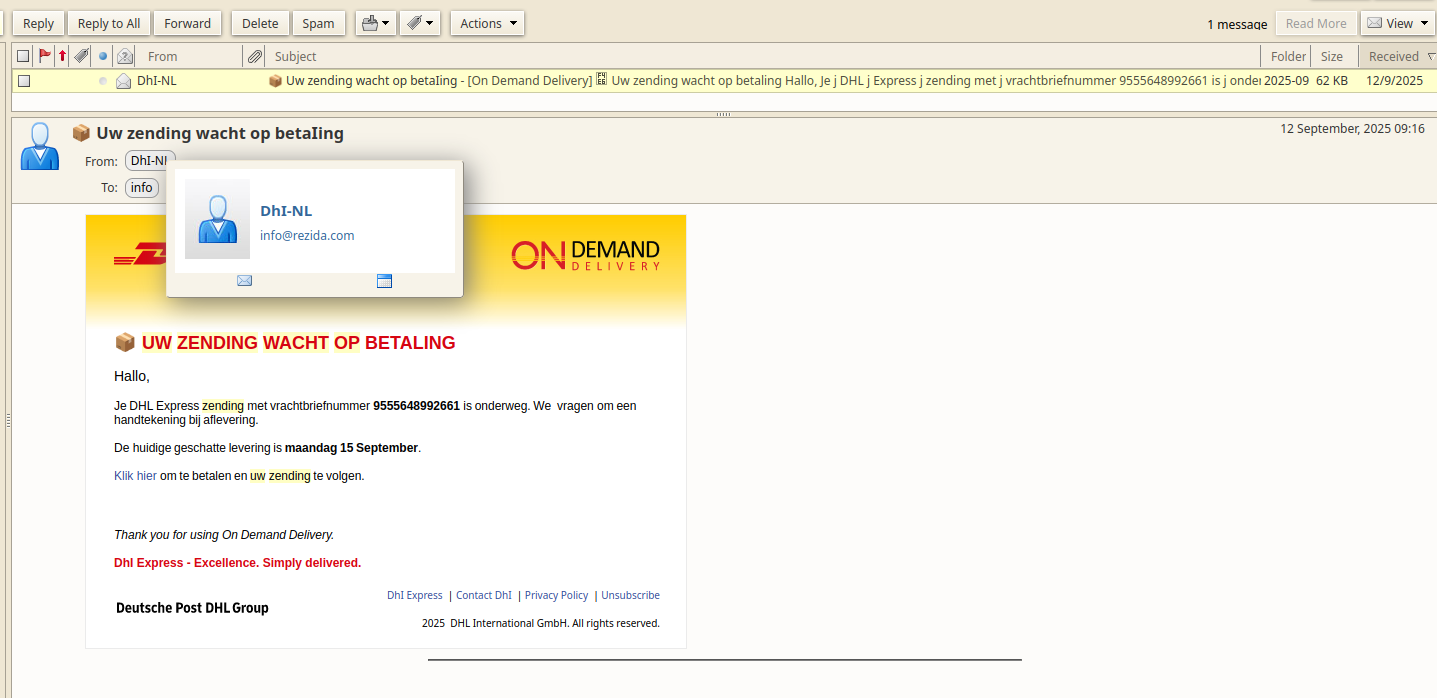
Task: Click the priority arrow column header icon
Action: 61,56
